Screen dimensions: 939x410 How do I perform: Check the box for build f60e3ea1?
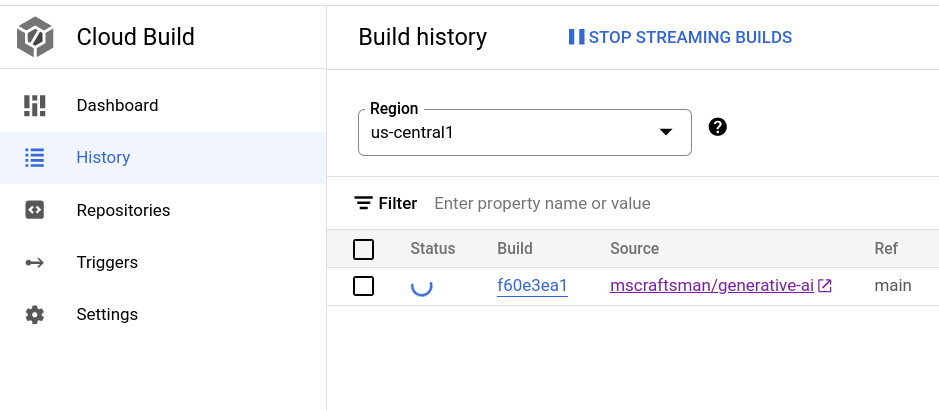click(364, 286)
